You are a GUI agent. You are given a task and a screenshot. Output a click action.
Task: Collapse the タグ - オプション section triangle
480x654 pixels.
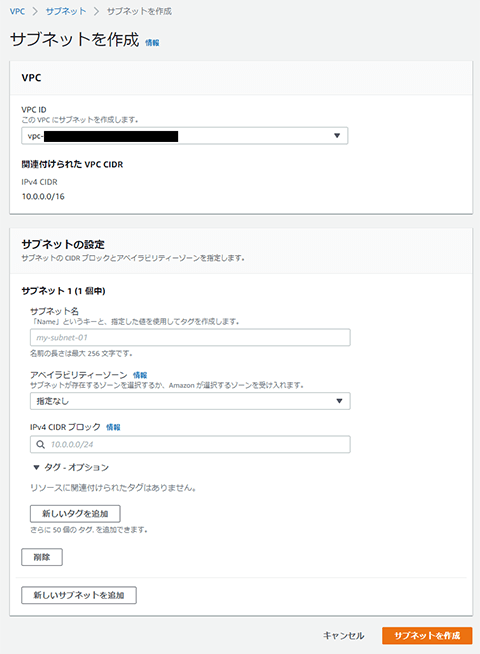point(36,468)
